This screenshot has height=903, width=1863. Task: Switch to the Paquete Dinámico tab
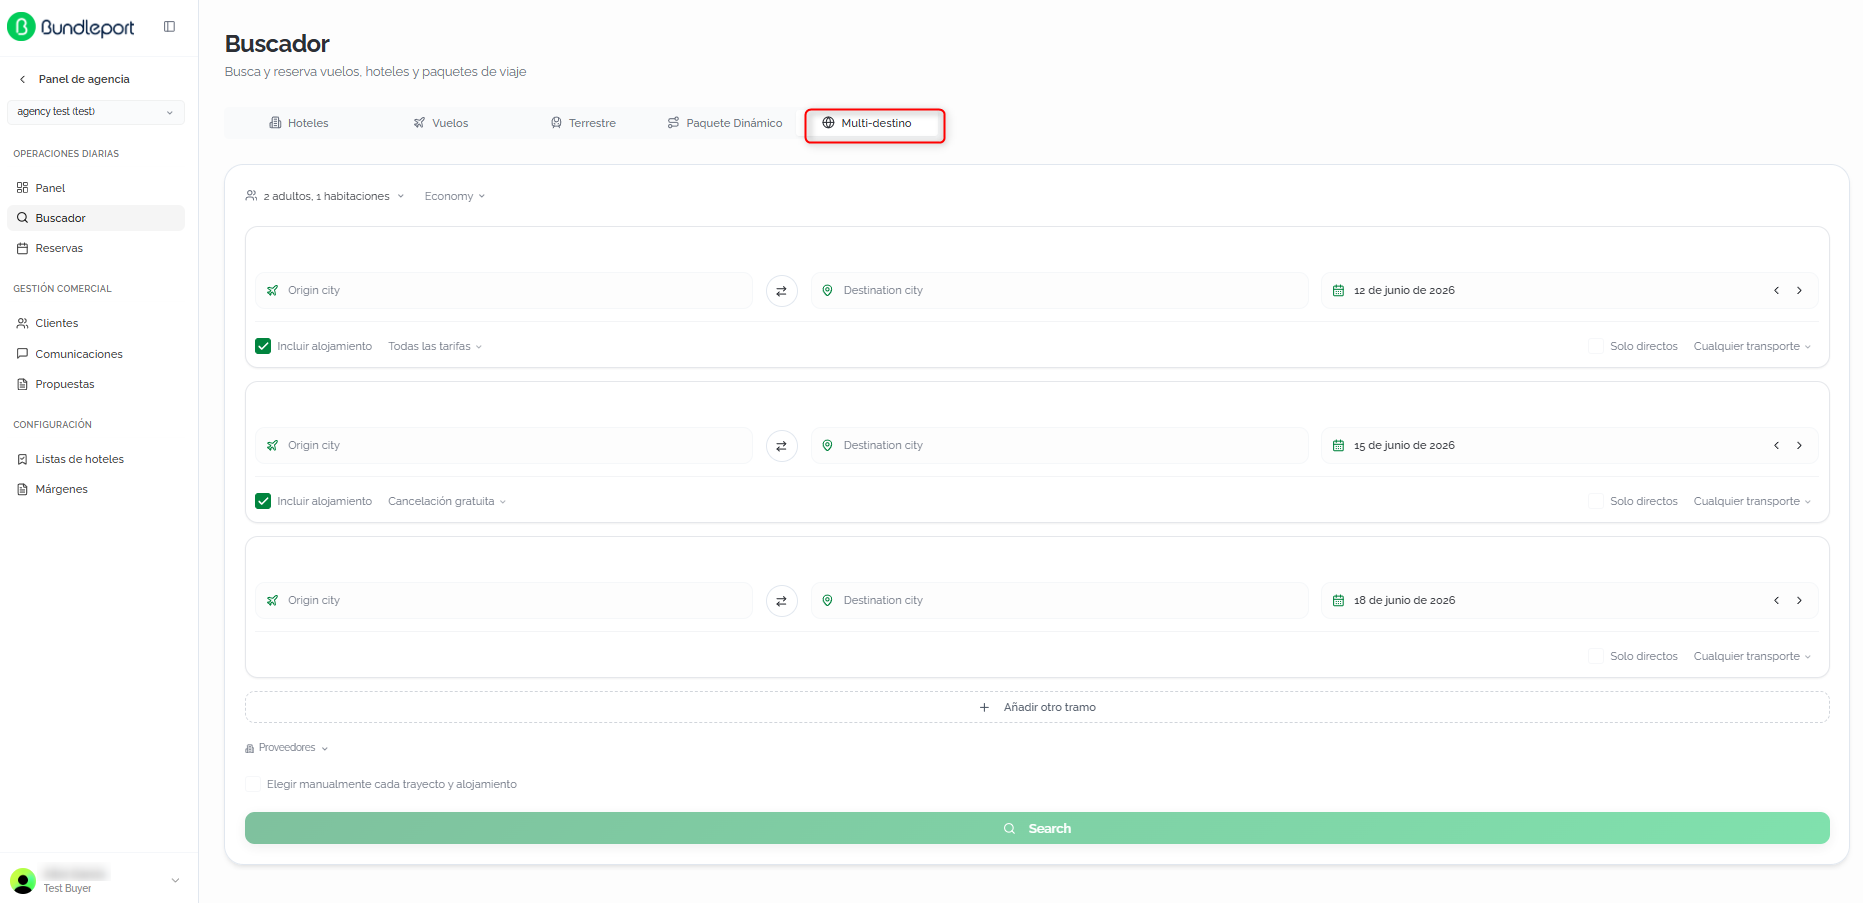point(725,123)
